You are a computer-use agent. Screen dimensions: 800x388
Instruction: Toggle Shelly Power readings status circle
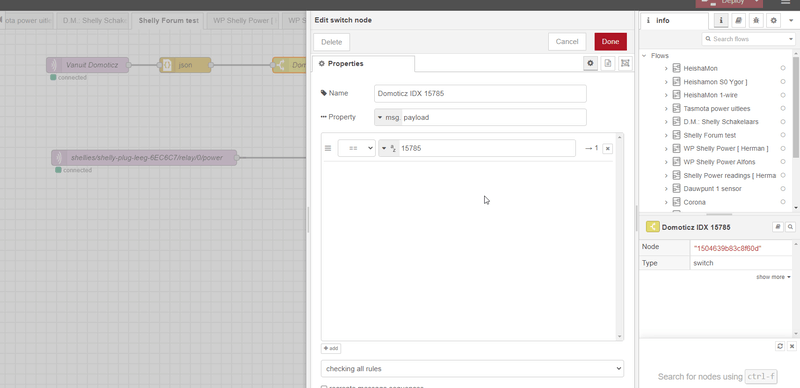click(783, 175)
